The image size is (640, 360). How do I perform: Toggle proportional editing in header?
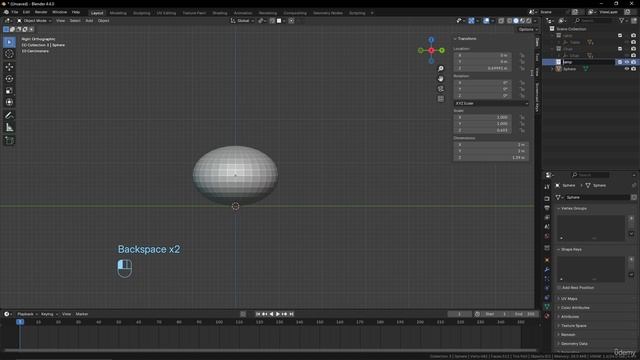291,21
